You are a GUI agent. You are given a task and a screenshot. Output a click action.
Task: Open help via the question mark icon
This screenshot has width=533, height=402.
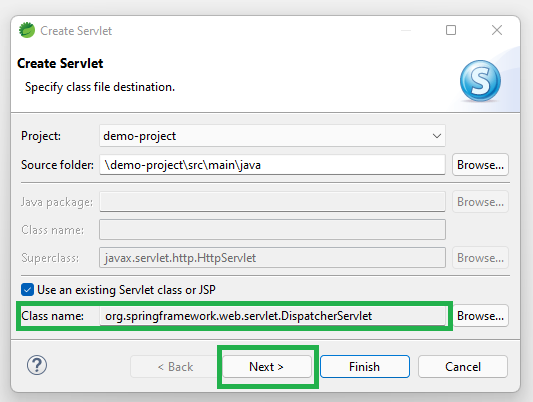(x=37, y=366)
